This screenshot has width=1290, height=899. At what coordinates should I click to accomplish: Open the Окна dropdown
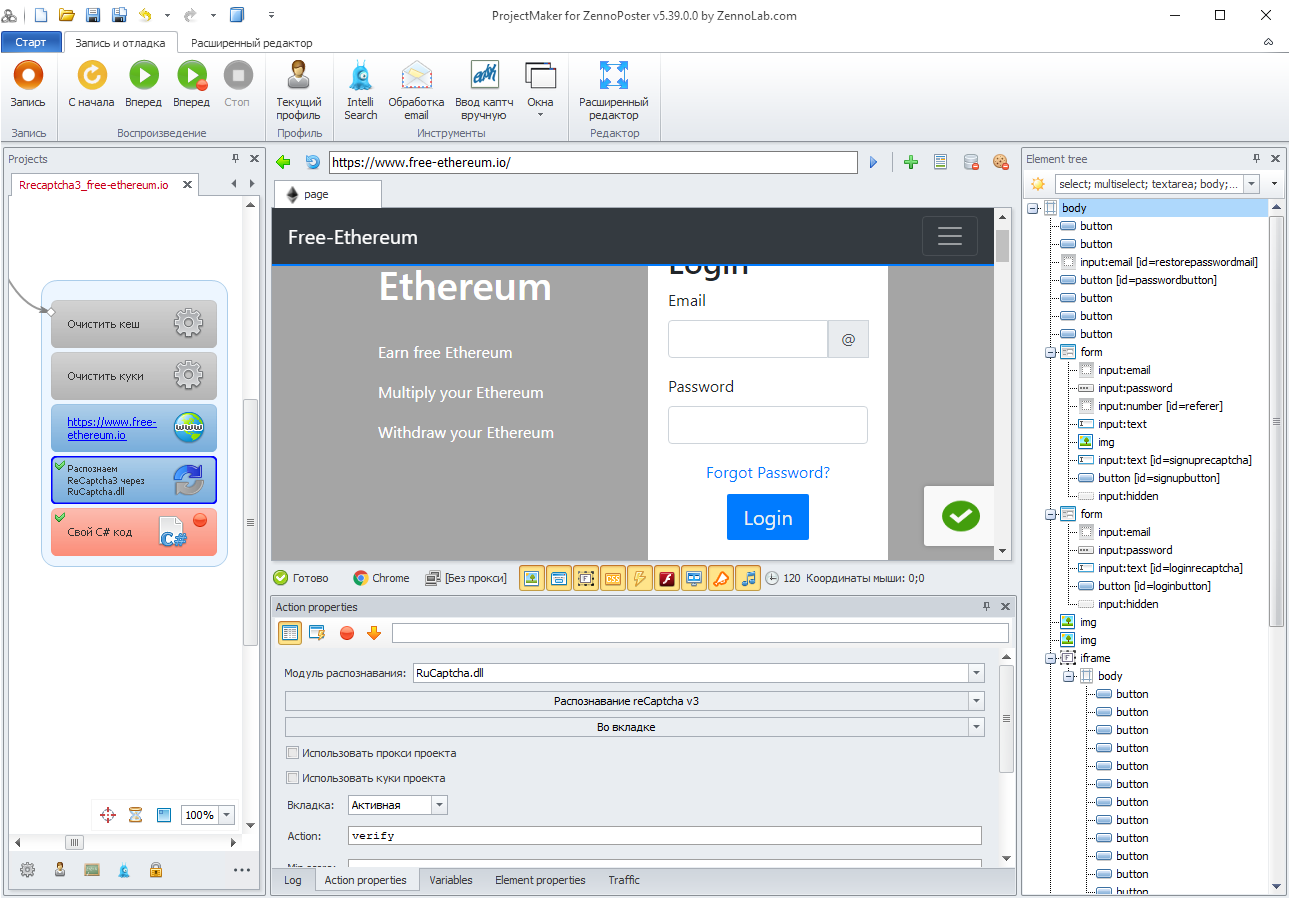[x=540, y=90]
